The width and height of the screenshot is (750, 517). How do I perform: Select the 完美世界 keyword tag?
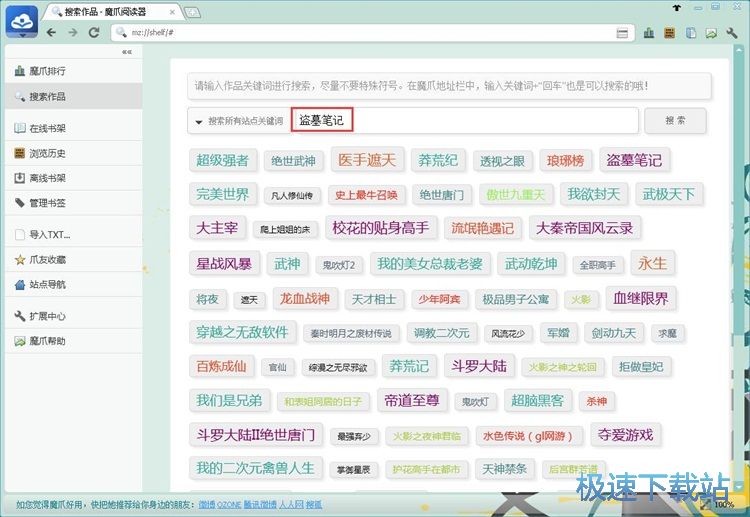(x=222, y=194)
